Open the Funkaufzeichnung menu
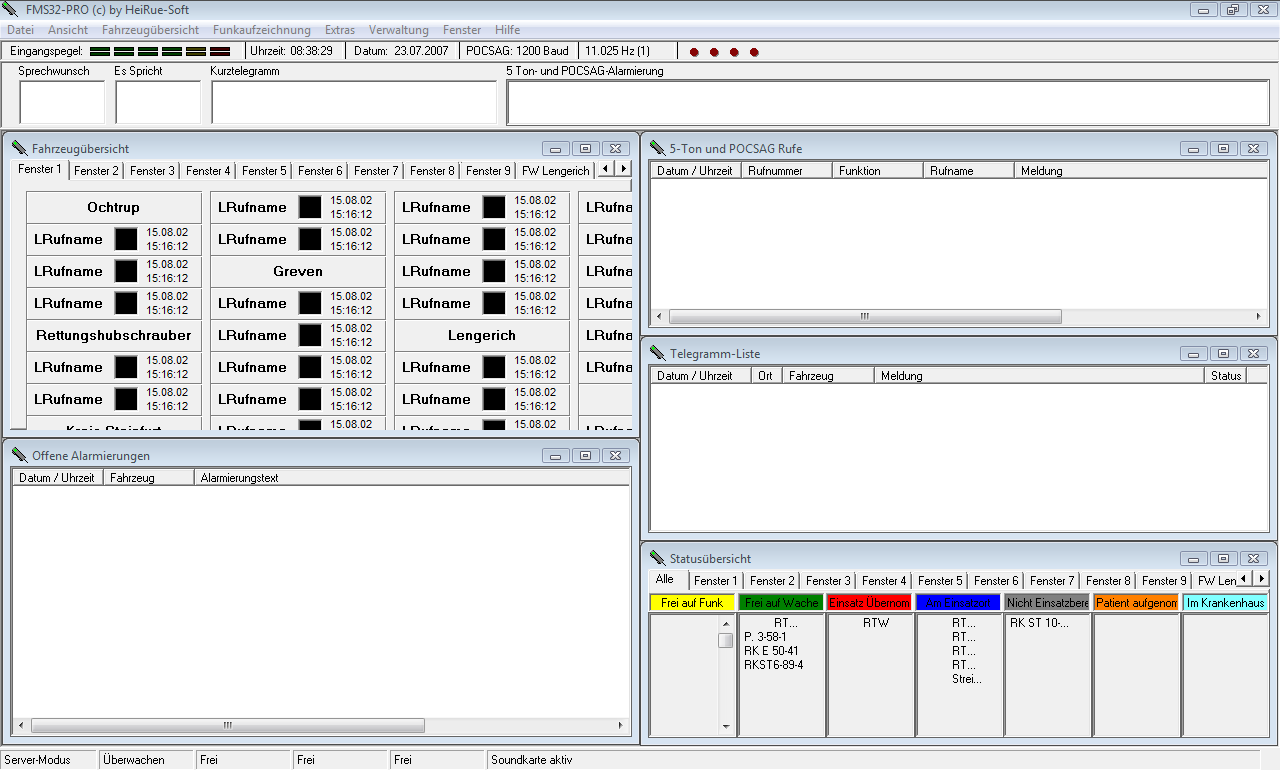 [261, 30]
